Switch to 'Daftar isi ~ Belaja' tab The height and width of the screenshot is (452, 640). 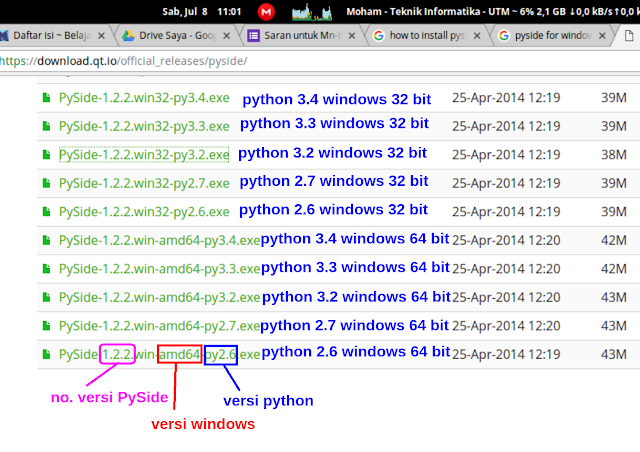(x=53, y=36)
